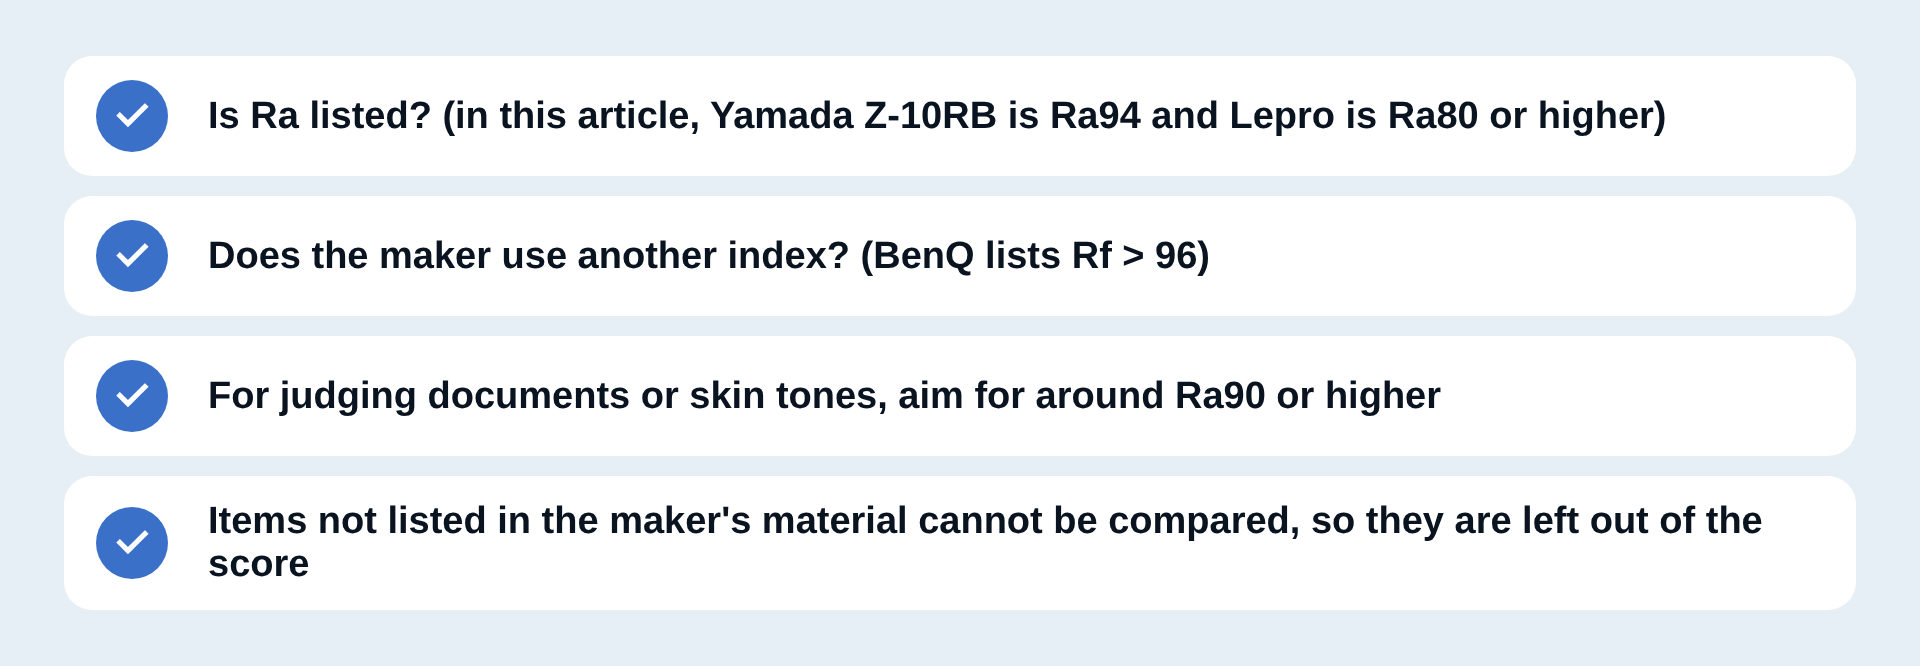Screen dimensions: 1920x666
Task: Click "For judging documents or skin tones" text
Action: tap(547, 396)
